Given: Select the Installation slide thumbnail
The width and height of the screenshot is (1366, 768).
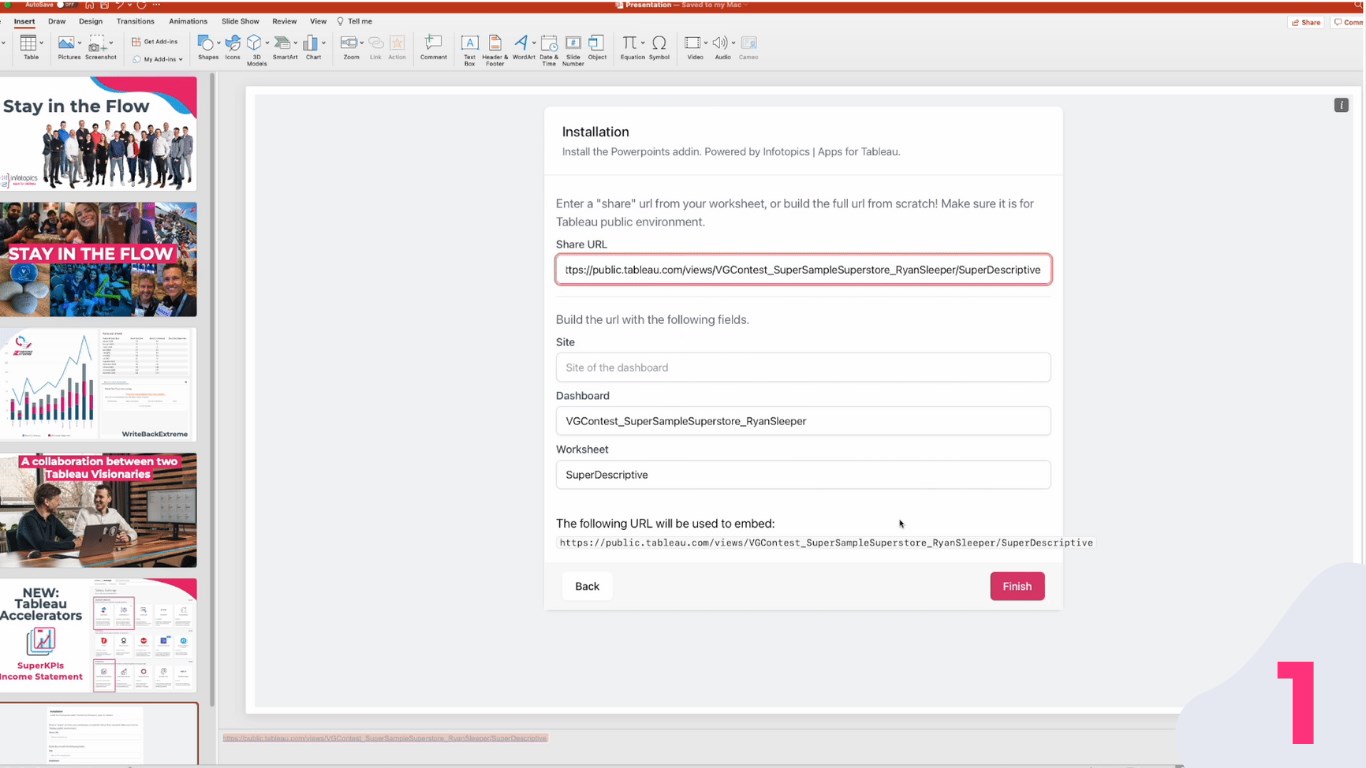Looking at the screenshot, I should point(98,735).
